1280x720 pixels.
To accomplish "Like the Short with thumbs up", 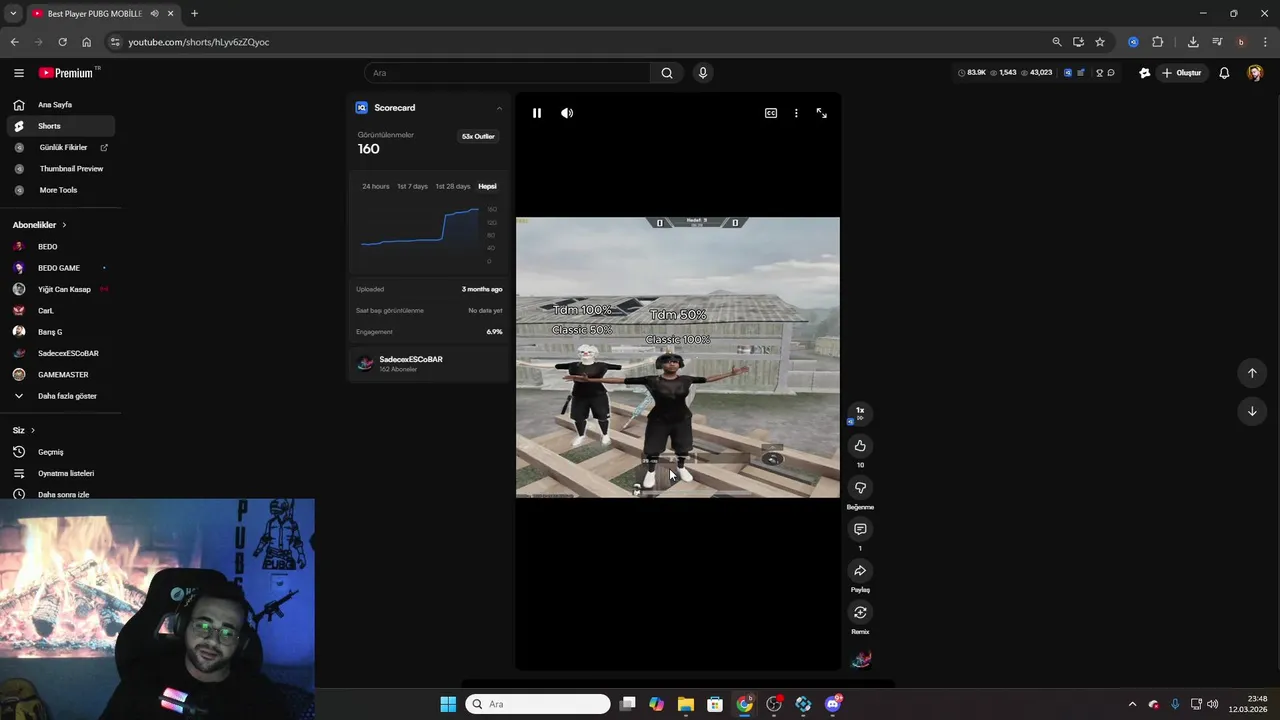I will (860, 446).
